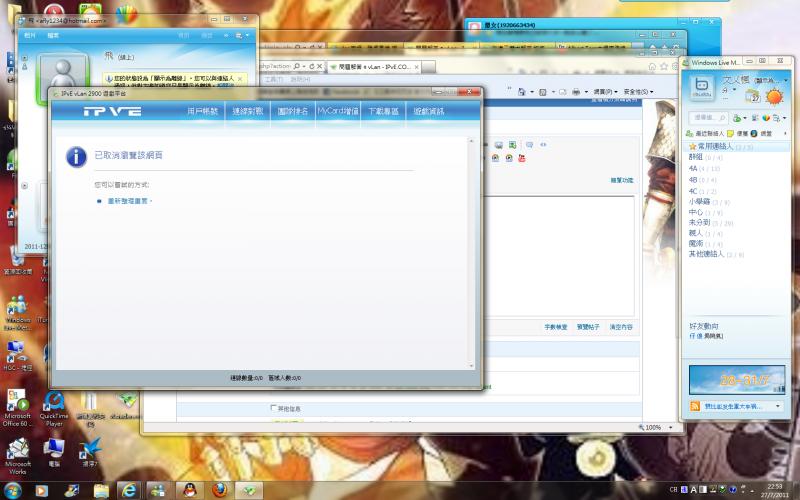Open the 安全性(S) menu in IE
800x500 pixels.
(638, 92)
